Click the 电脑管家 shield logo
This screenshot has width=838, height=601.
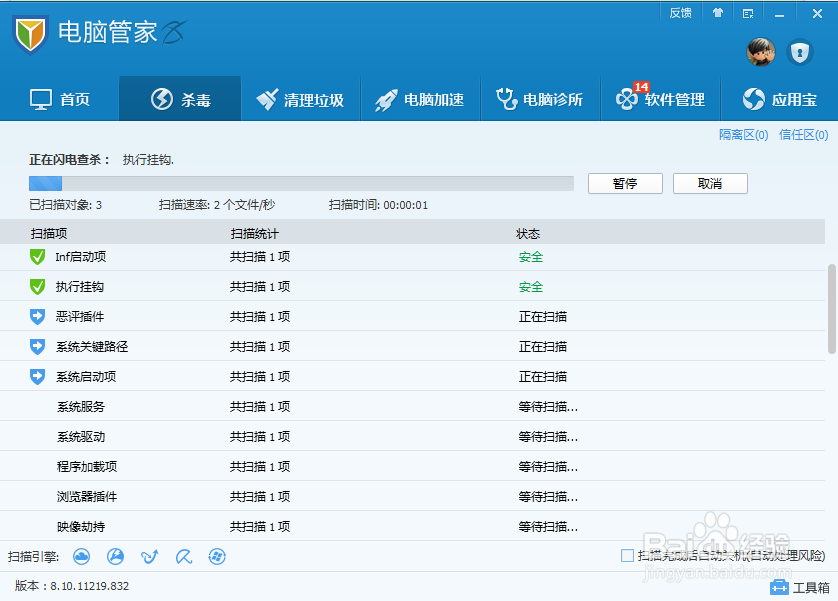point(30,34)
